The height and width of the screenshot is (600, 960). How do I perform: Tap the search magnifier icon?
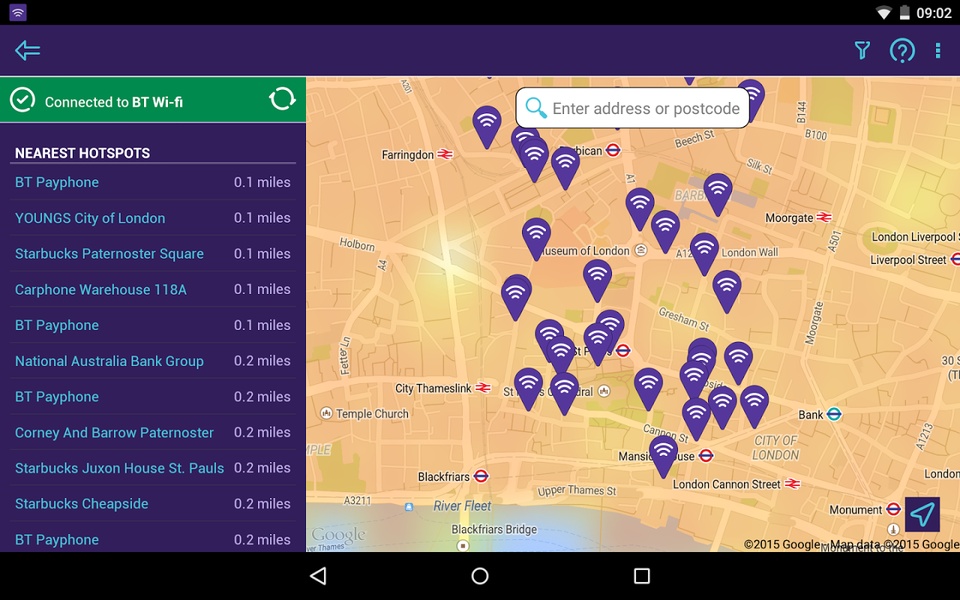click(536, 108)
